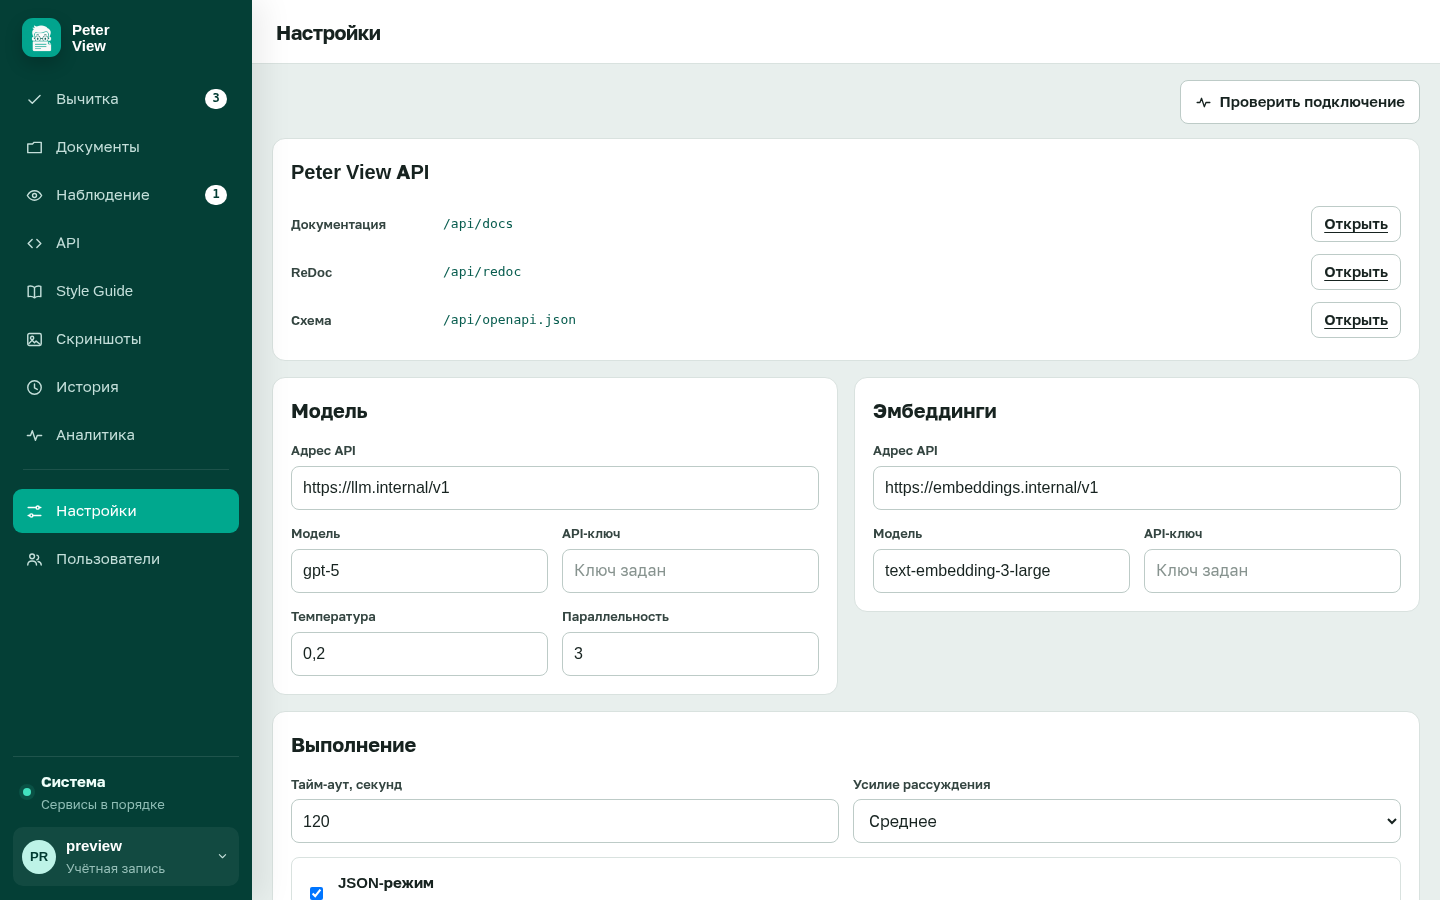1440x900 pixels.
Task: Click the JSON-режим label
Action: tap(386, 883)
